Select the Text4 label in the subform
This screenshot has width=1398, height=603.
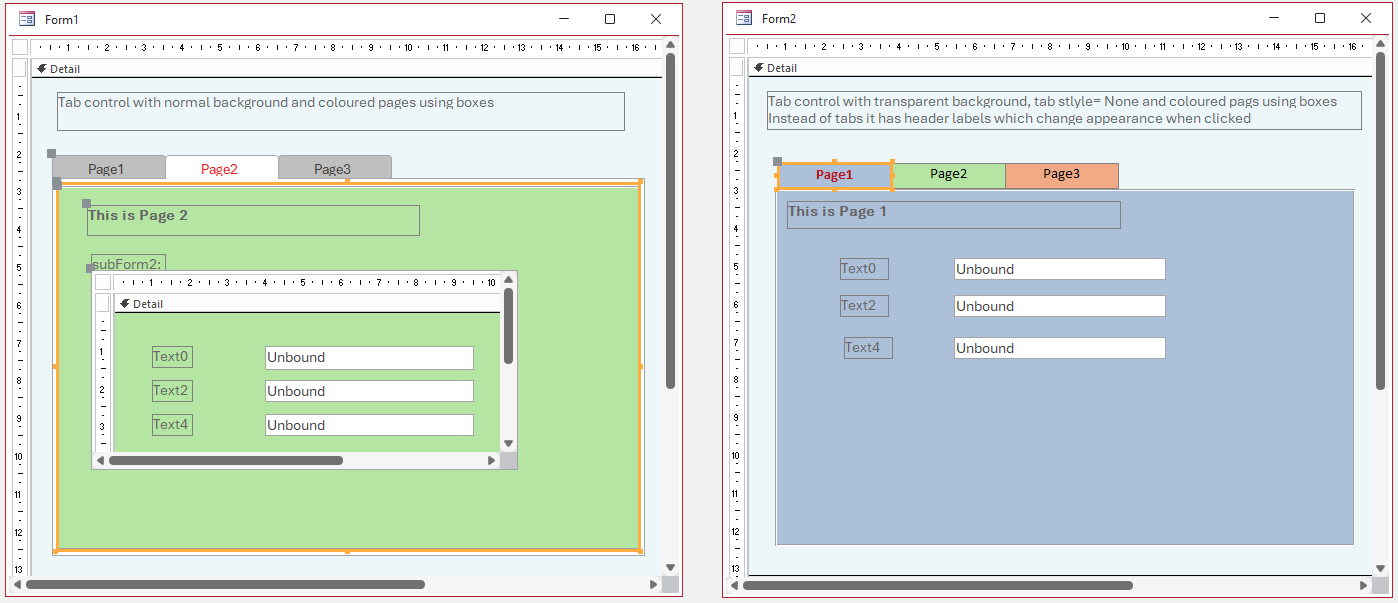(x=172, y=425)
